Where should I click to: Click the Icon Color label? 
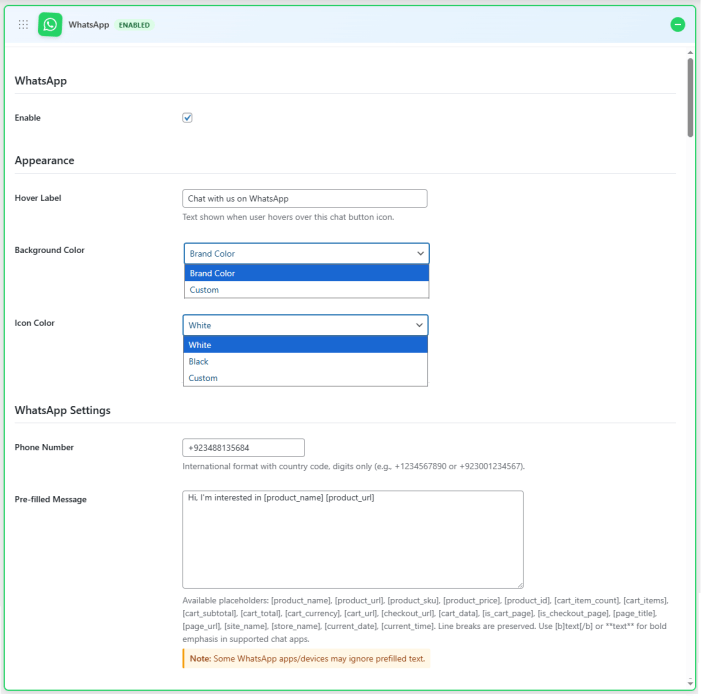pos(35,324)
